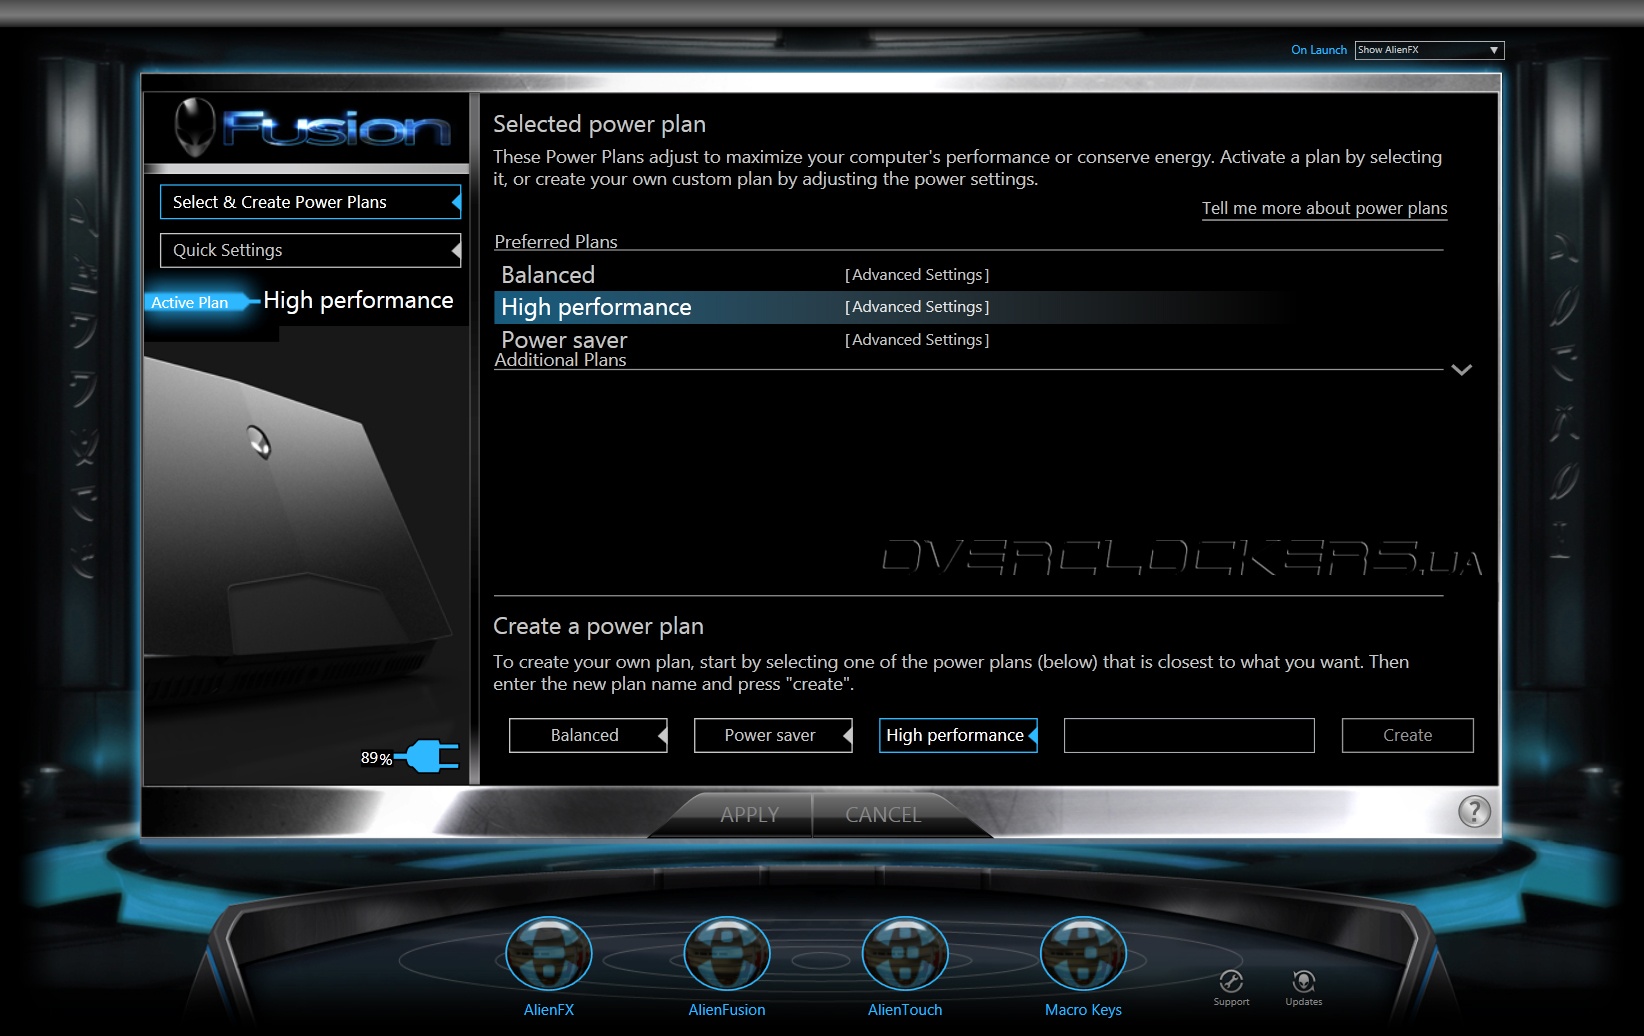Switch to the Quick Settings tab
Image resolution: width=1644 pixels, height=1036 pixels.
tap(310, 250)
